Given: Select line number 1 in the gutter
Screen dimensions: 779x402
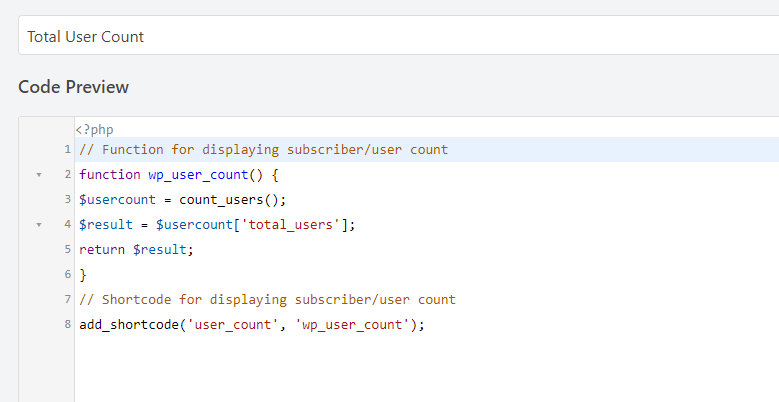Looking at the screenshot, I should [68, 150].
